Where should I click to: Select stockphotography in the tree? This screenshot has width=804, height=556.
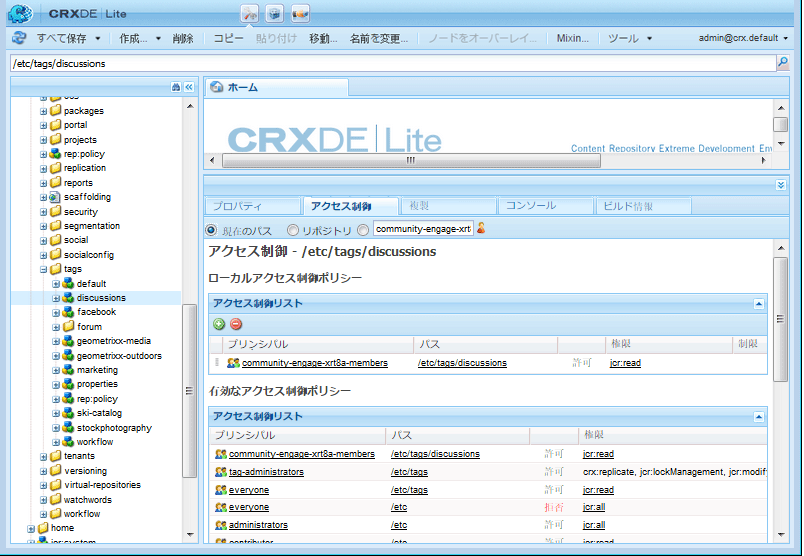(x=114, y=428)
